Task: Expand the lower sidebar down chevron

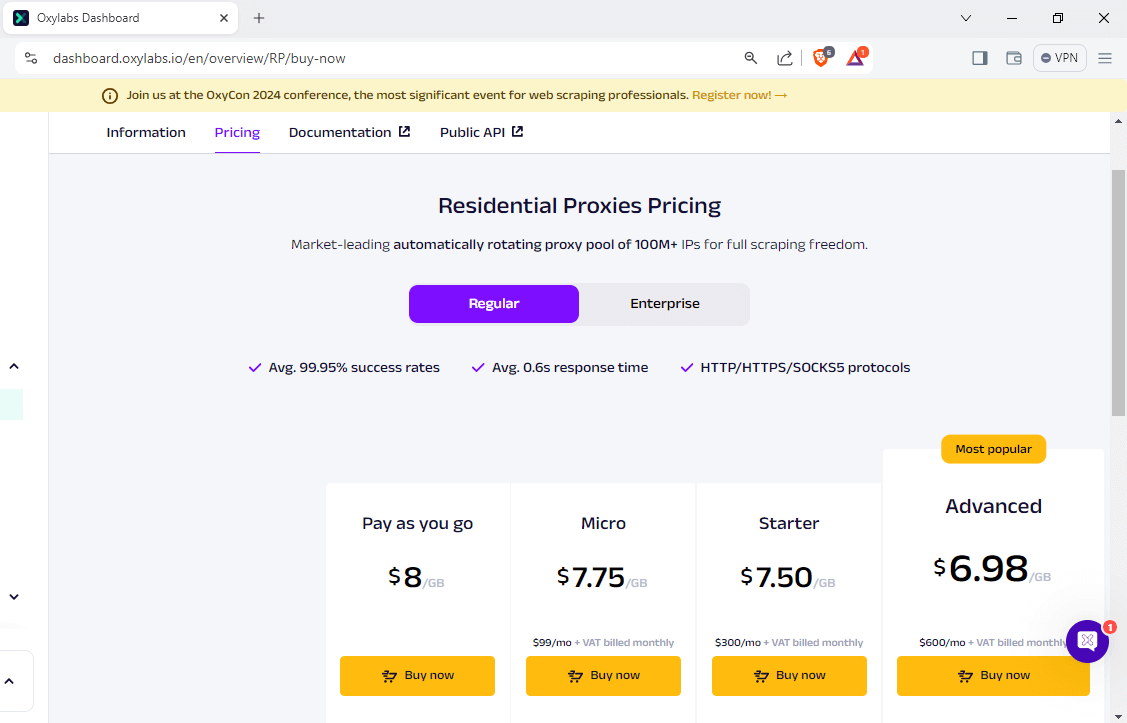Action: [x=14, y=597]
